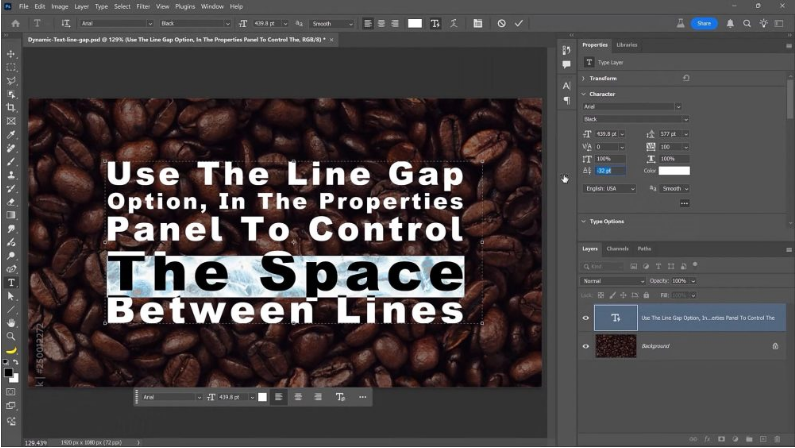This screenshot has width=795, height=448.
Task: Toggle lock image pixels brush icon
Action: (612, 295)
